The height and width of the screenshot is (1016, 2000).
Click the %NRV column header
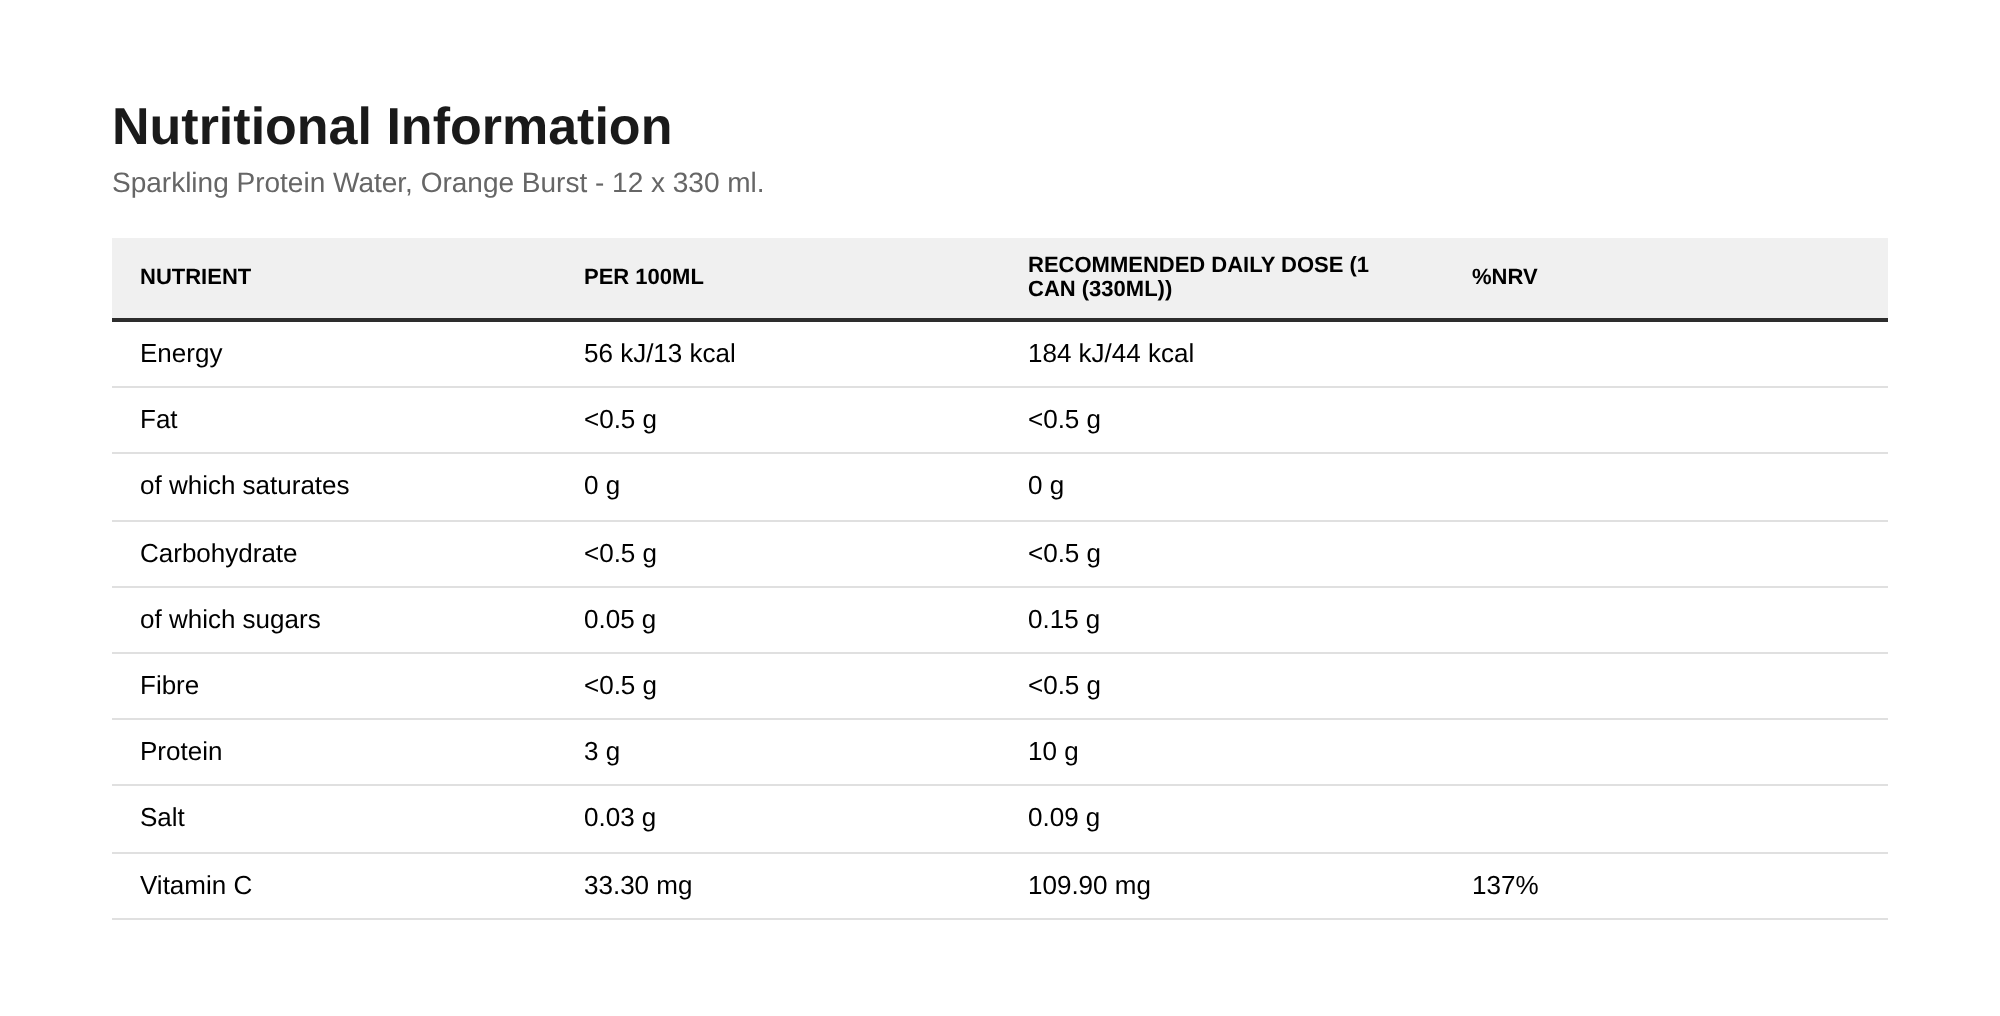[x=1504, y=277]
